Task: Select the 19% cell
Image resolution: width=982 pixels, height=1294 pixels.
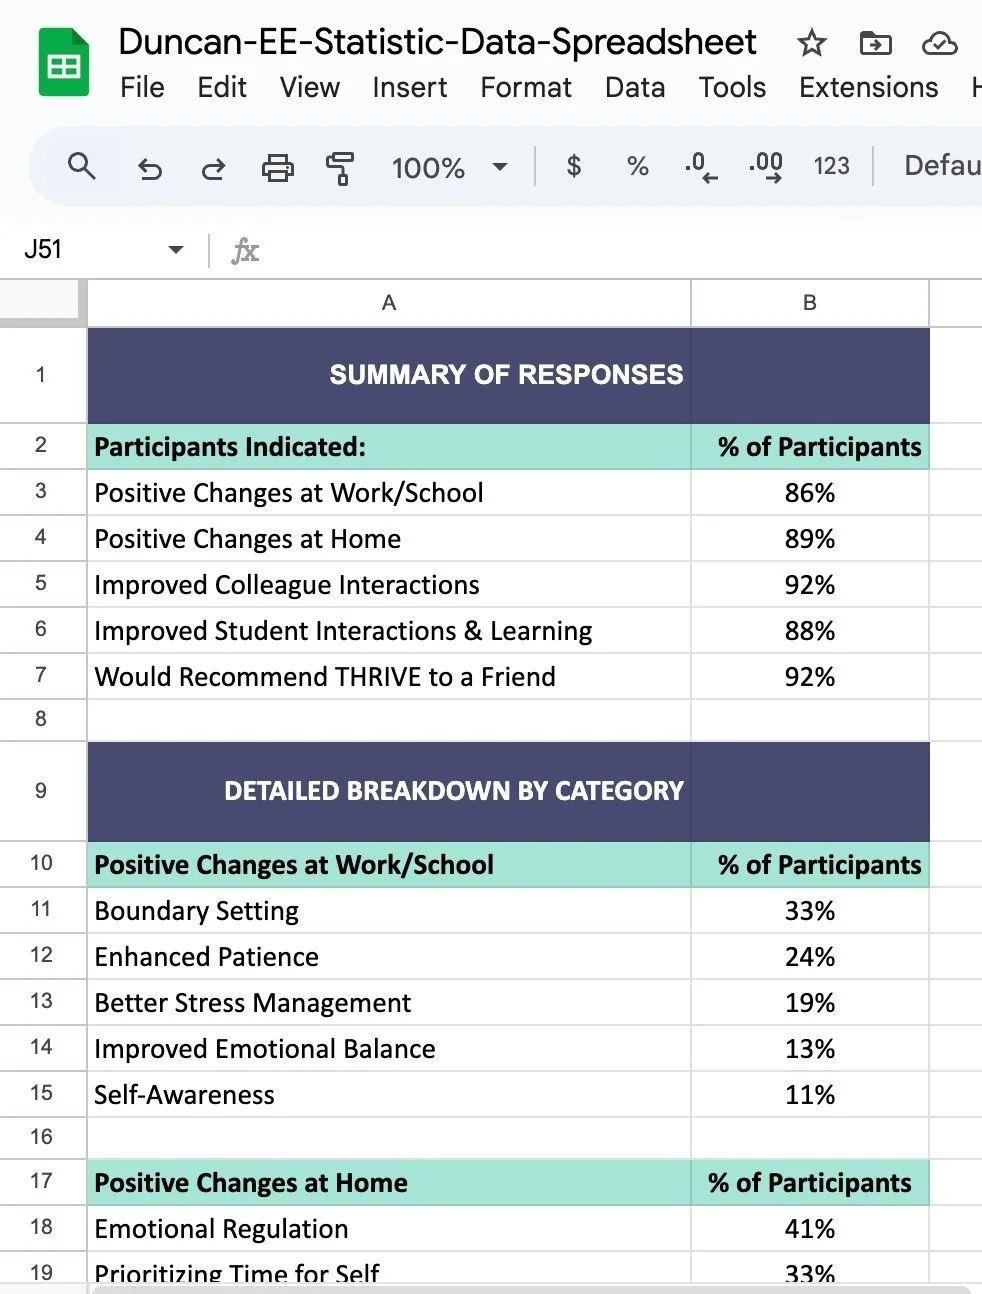Action: pyautogui.click(x=810, y=1003)
